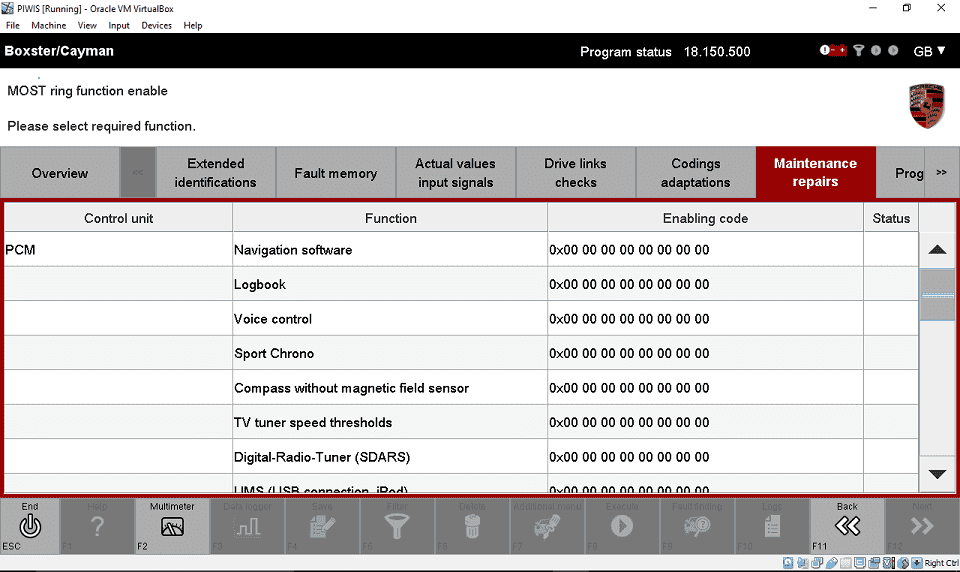Image resolution: width=960 pixels, height=572 pixels.
Task: Click the Back double-arrow button
Action: (846, 526)
